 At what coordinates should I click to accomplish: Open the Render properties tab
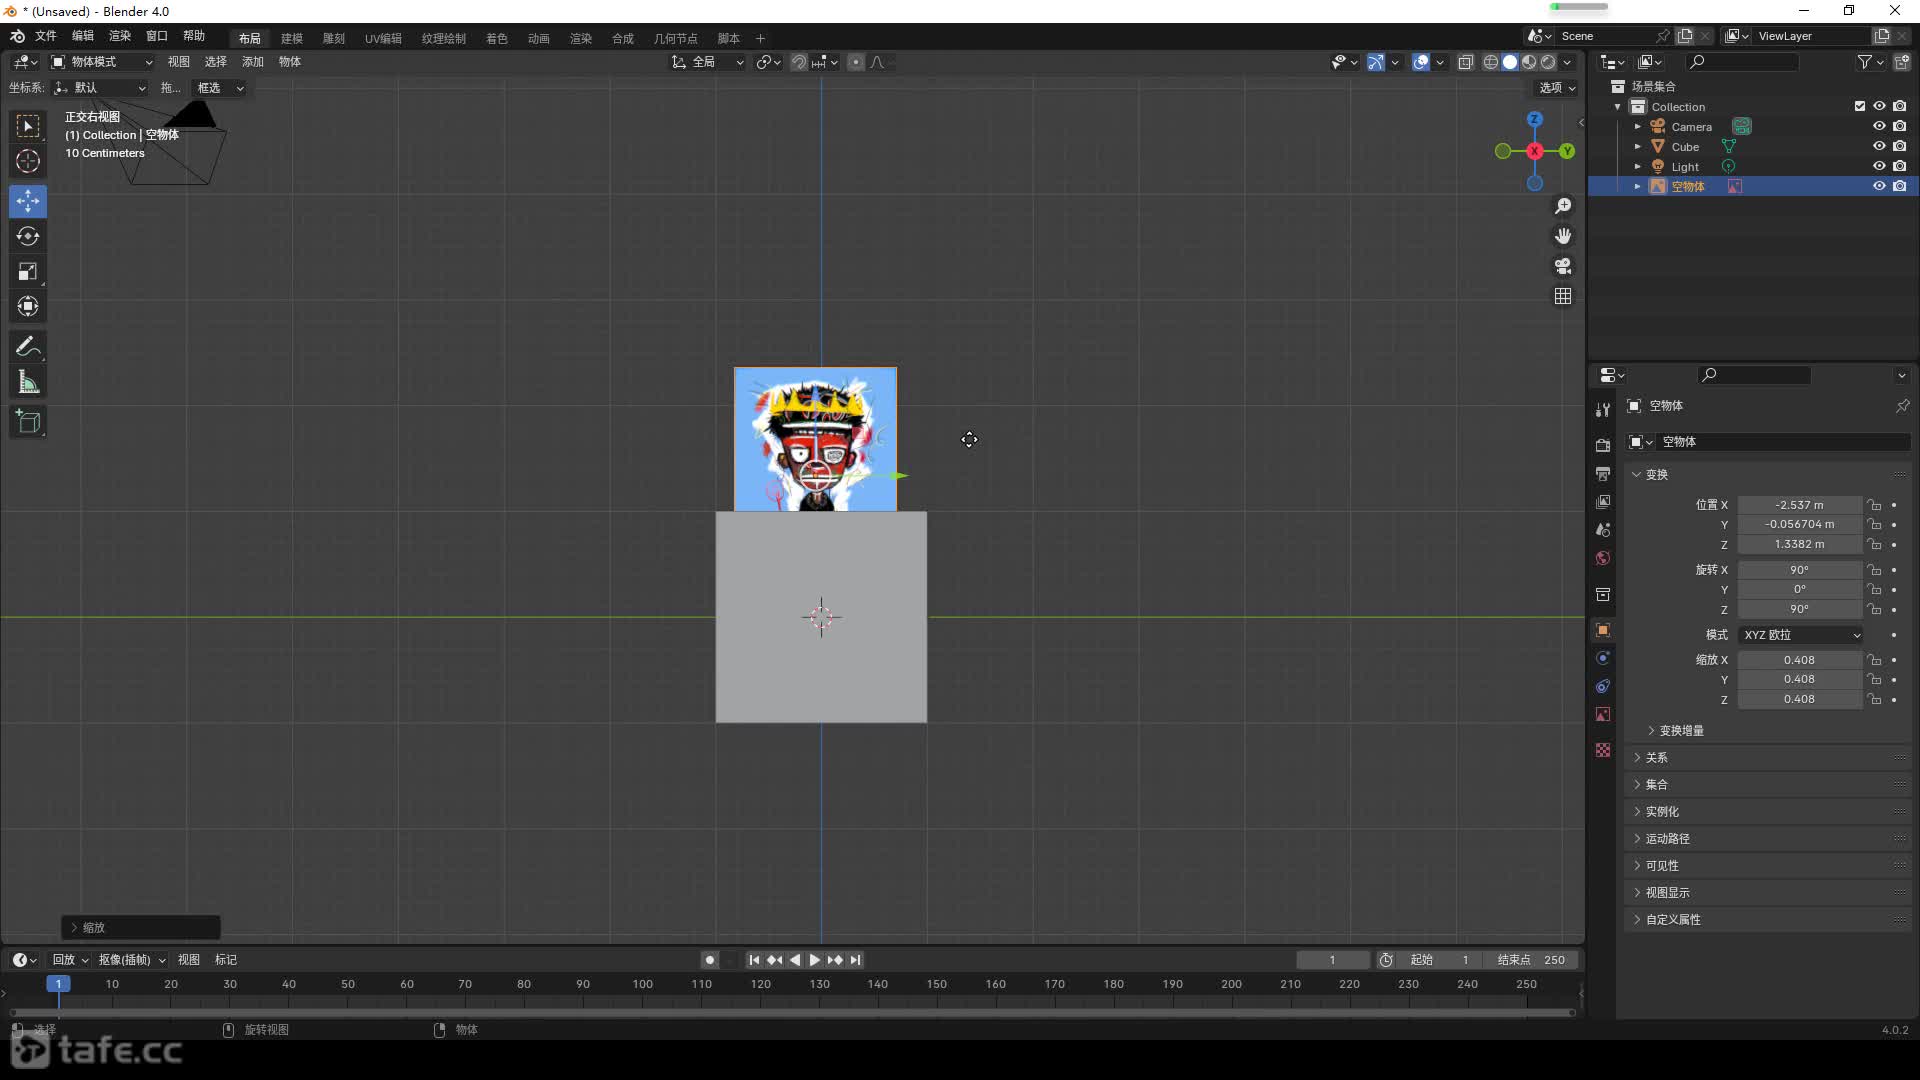pos(1603,445)
